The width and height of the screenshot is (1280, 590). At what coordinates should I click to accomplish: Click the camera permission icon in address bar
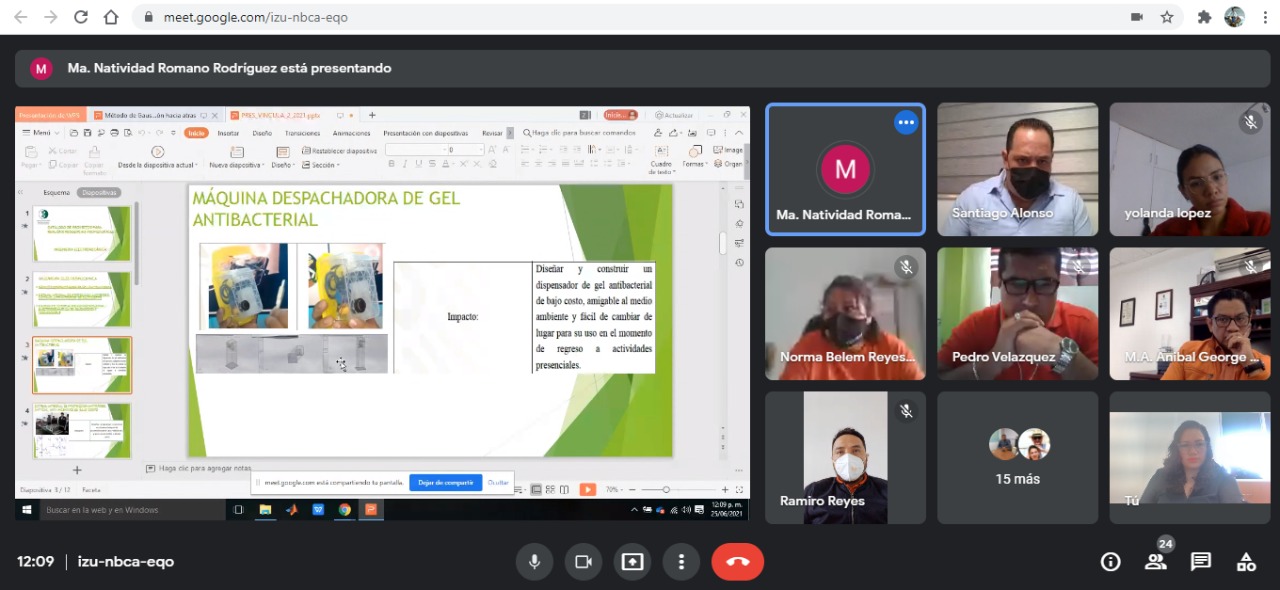click(x=1137, y=17)
